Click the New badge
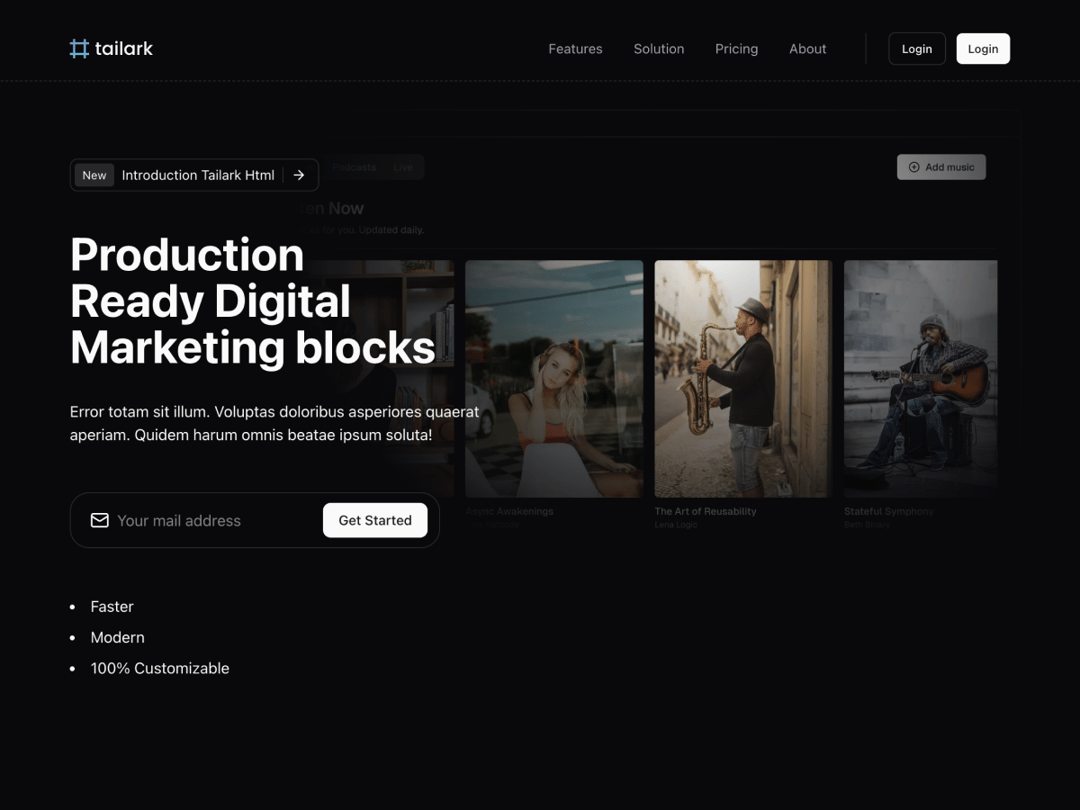Image resolution: width=1080 pixels, height=810 pixels. click(x=94, y=175)
